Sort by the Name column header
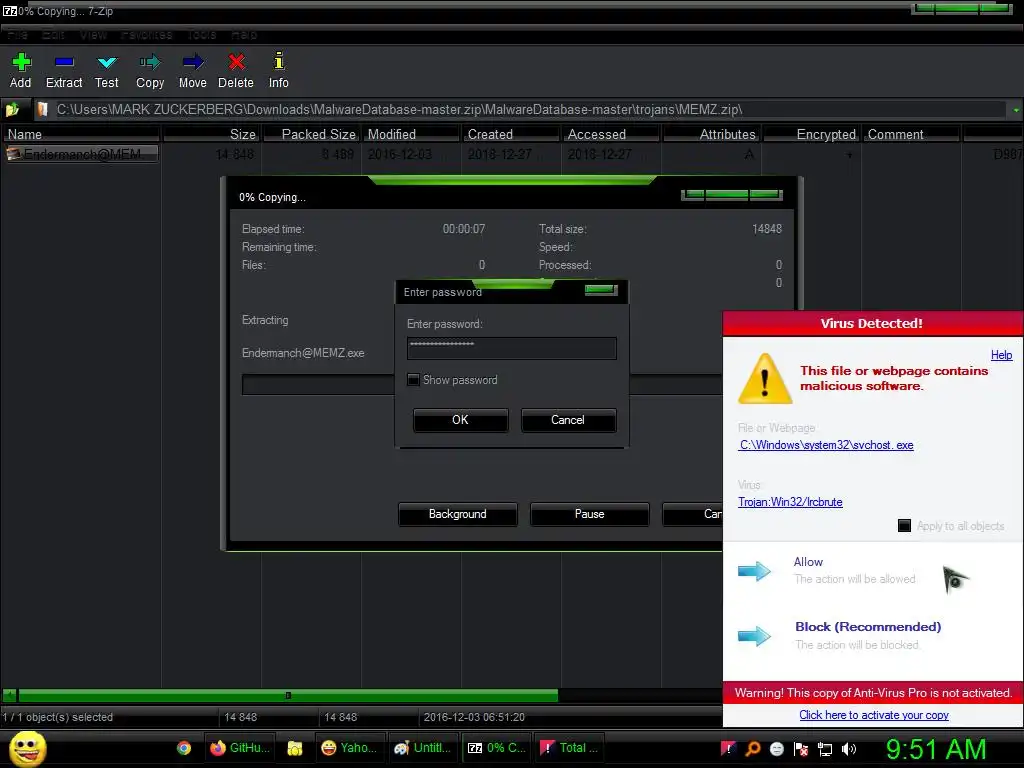This screenshot has height=768, width=1024. click(x=81, y=134)
